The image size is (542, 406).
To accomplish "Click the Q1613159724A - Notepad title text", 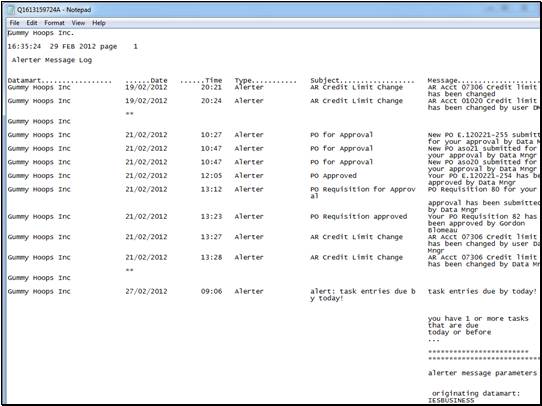I will point(54,10).
